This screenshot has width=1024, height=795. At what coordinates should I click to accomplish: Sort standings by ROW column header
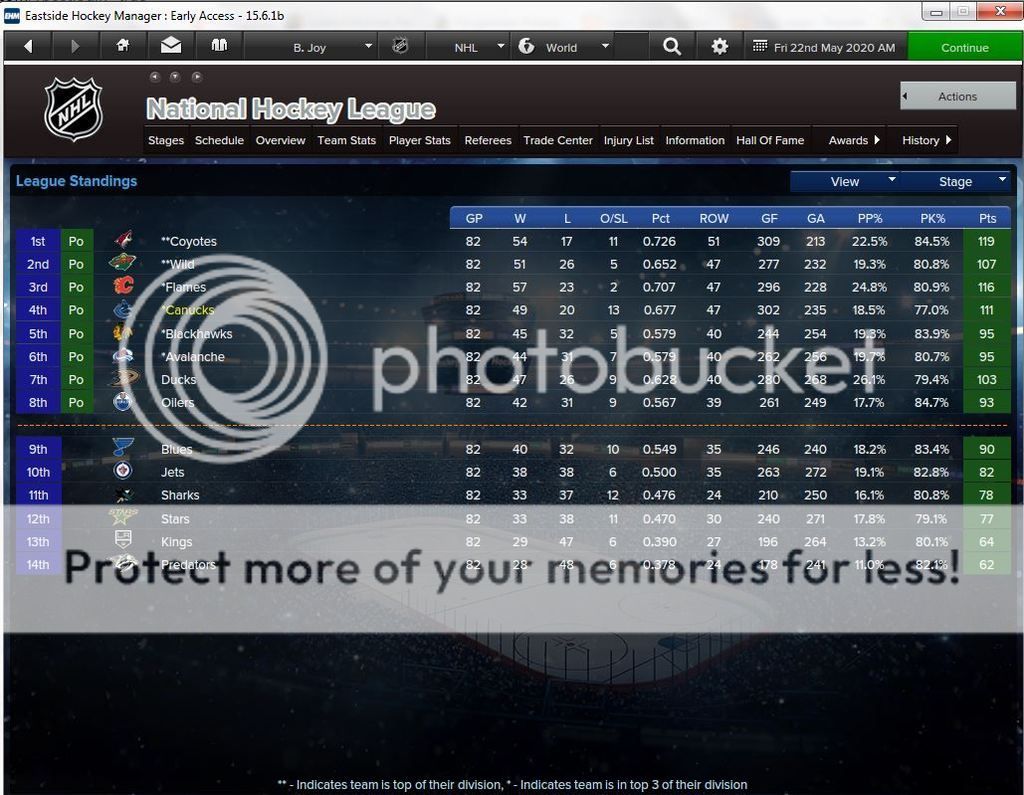(x=714, y=218)
